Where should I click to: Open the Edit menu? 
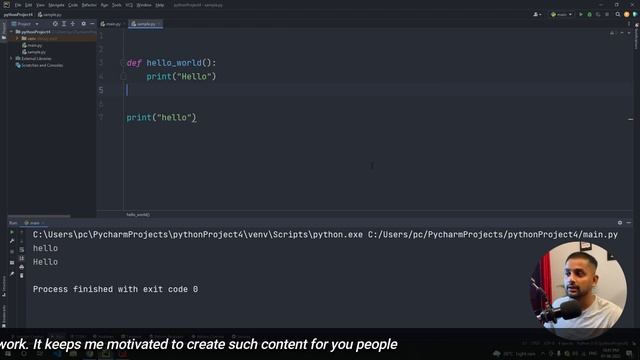coord(29,5)
